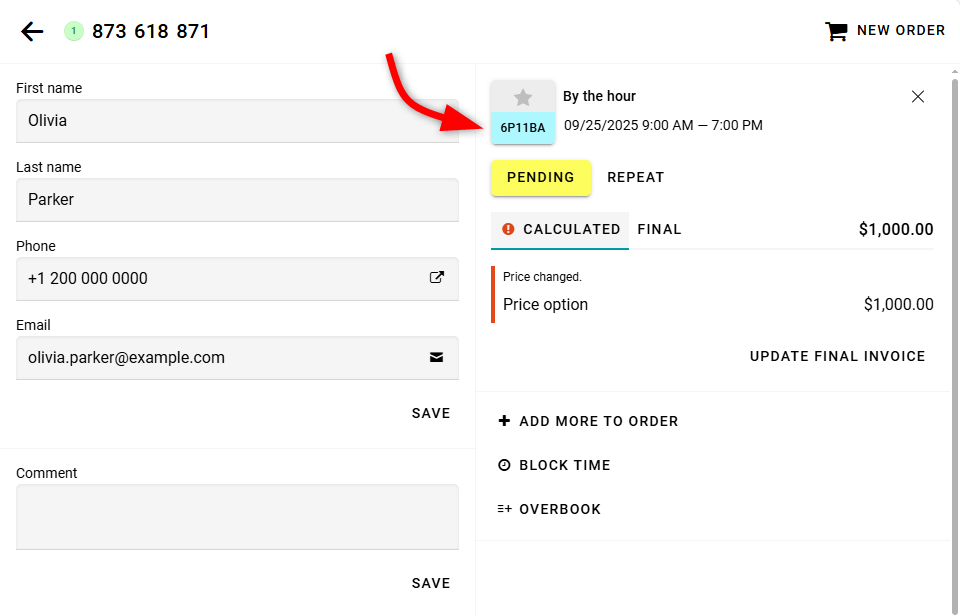Click the plus icon for Add More
The width and height of the screenshot is (960, 616).
(x=504, y=421)
